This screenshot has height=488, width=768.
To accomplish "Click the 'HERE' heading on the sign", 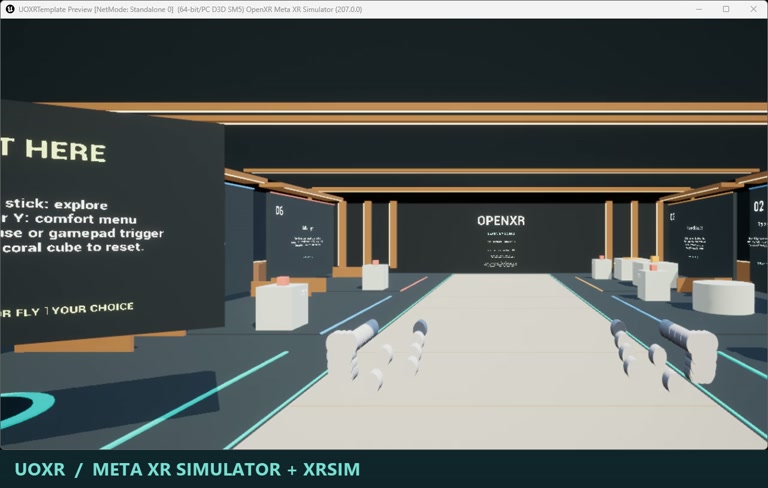I will [66, 150].
